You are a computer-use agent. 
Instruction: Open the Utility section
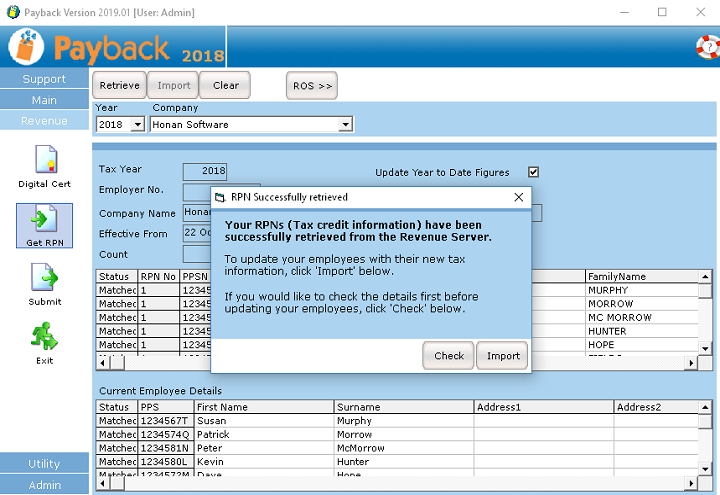45,464
